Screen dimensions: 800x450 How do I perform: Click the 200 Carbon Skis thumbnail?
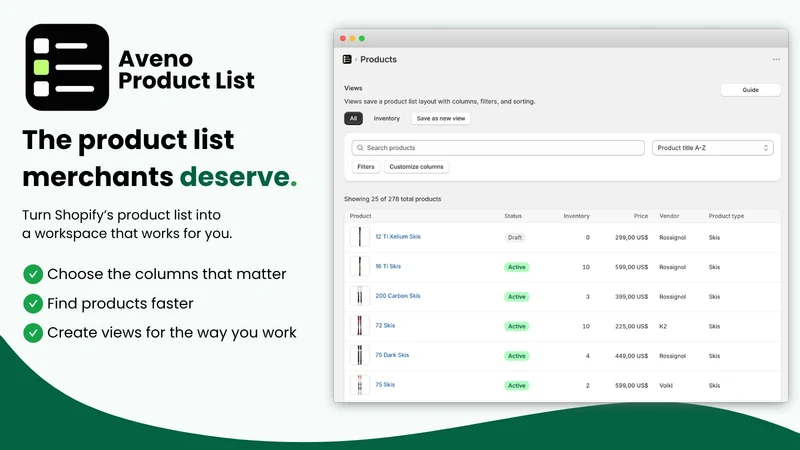(x=360, y=296)
